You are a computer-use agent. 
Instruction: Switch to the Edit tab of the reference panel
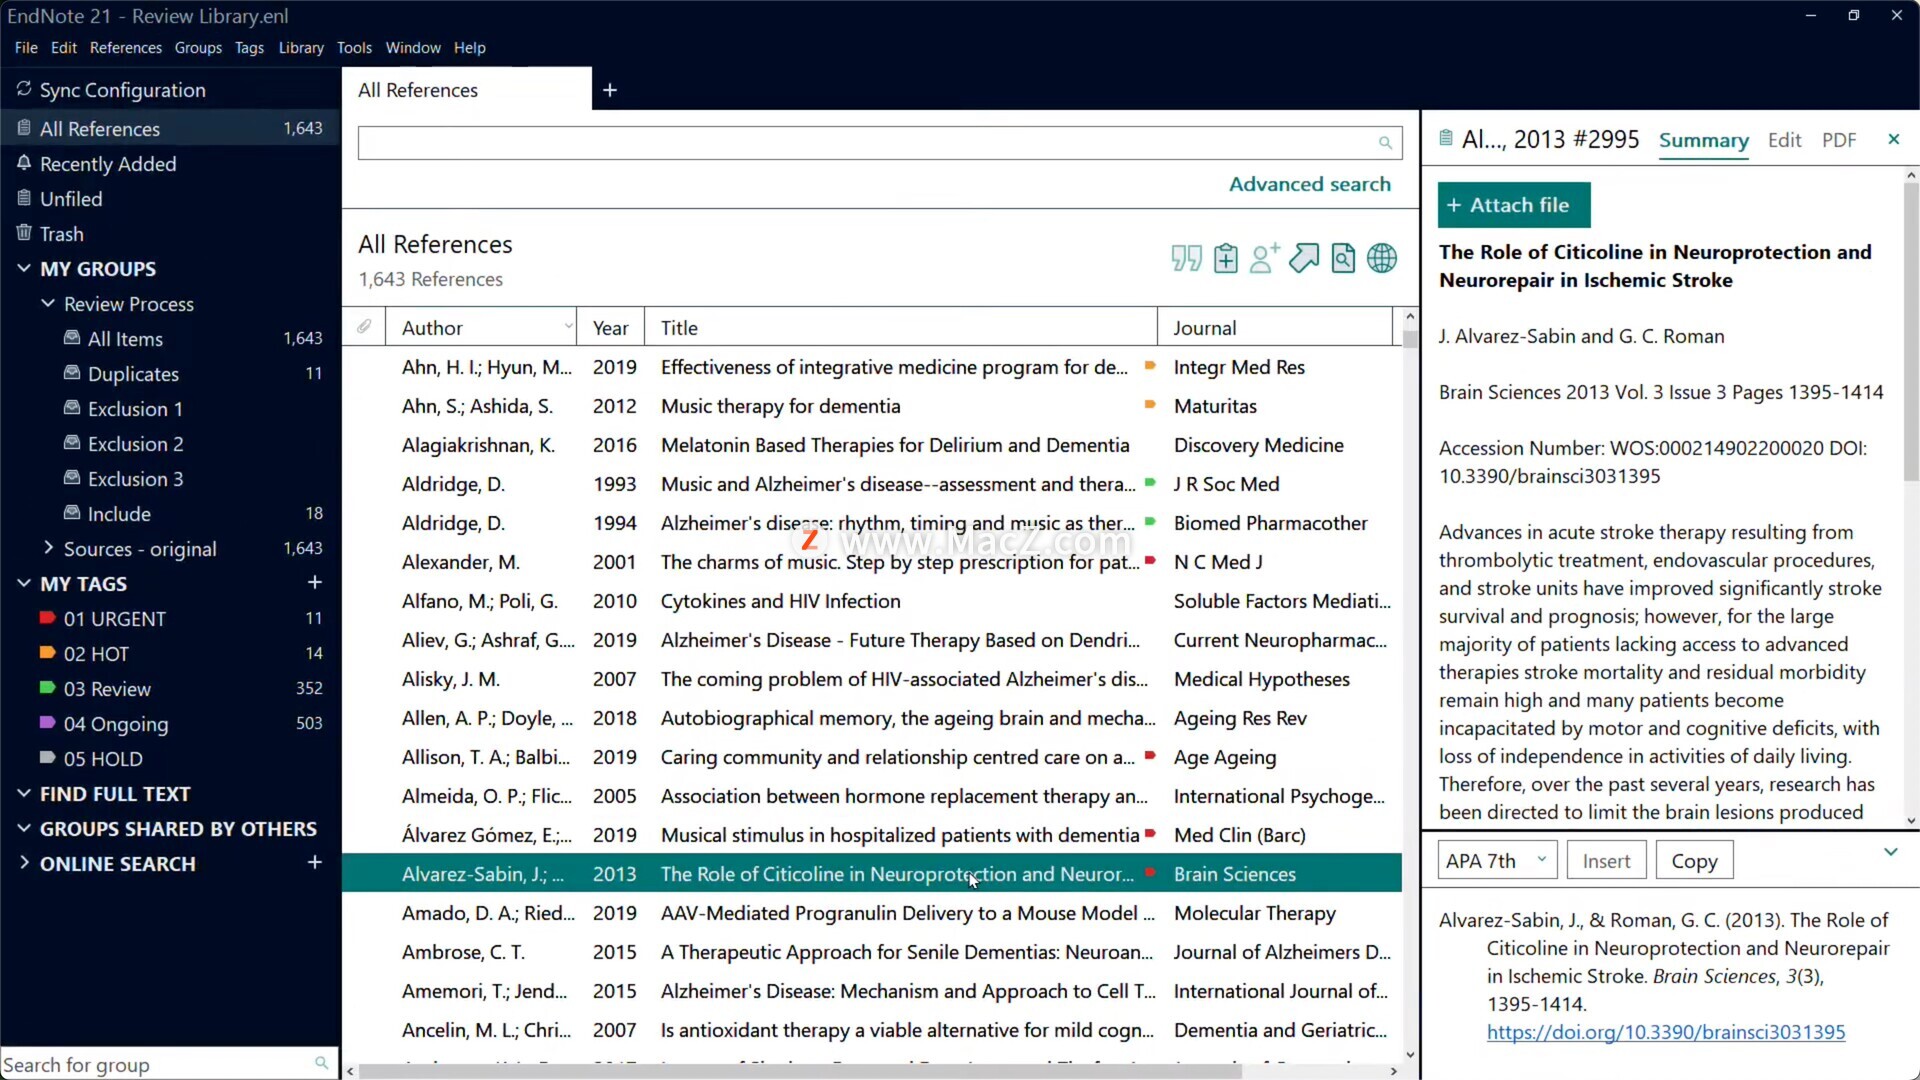click(1784, 140)
